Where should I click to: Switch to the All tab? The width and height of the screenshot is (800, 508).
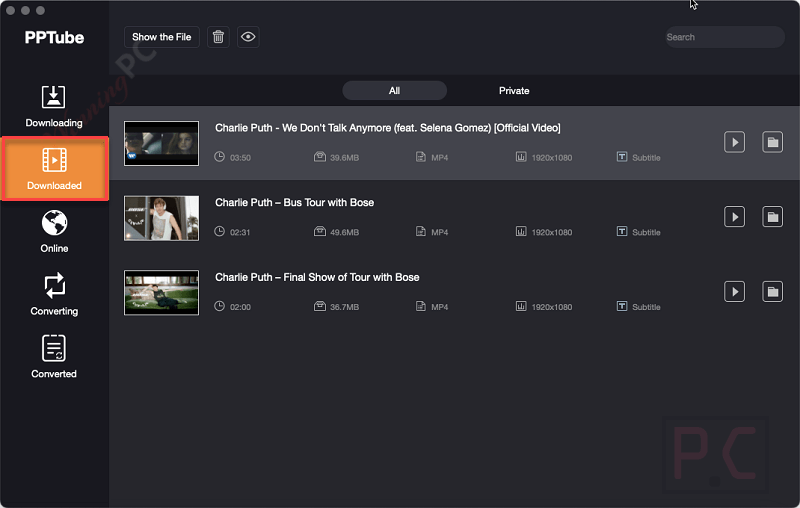[394, 91]
